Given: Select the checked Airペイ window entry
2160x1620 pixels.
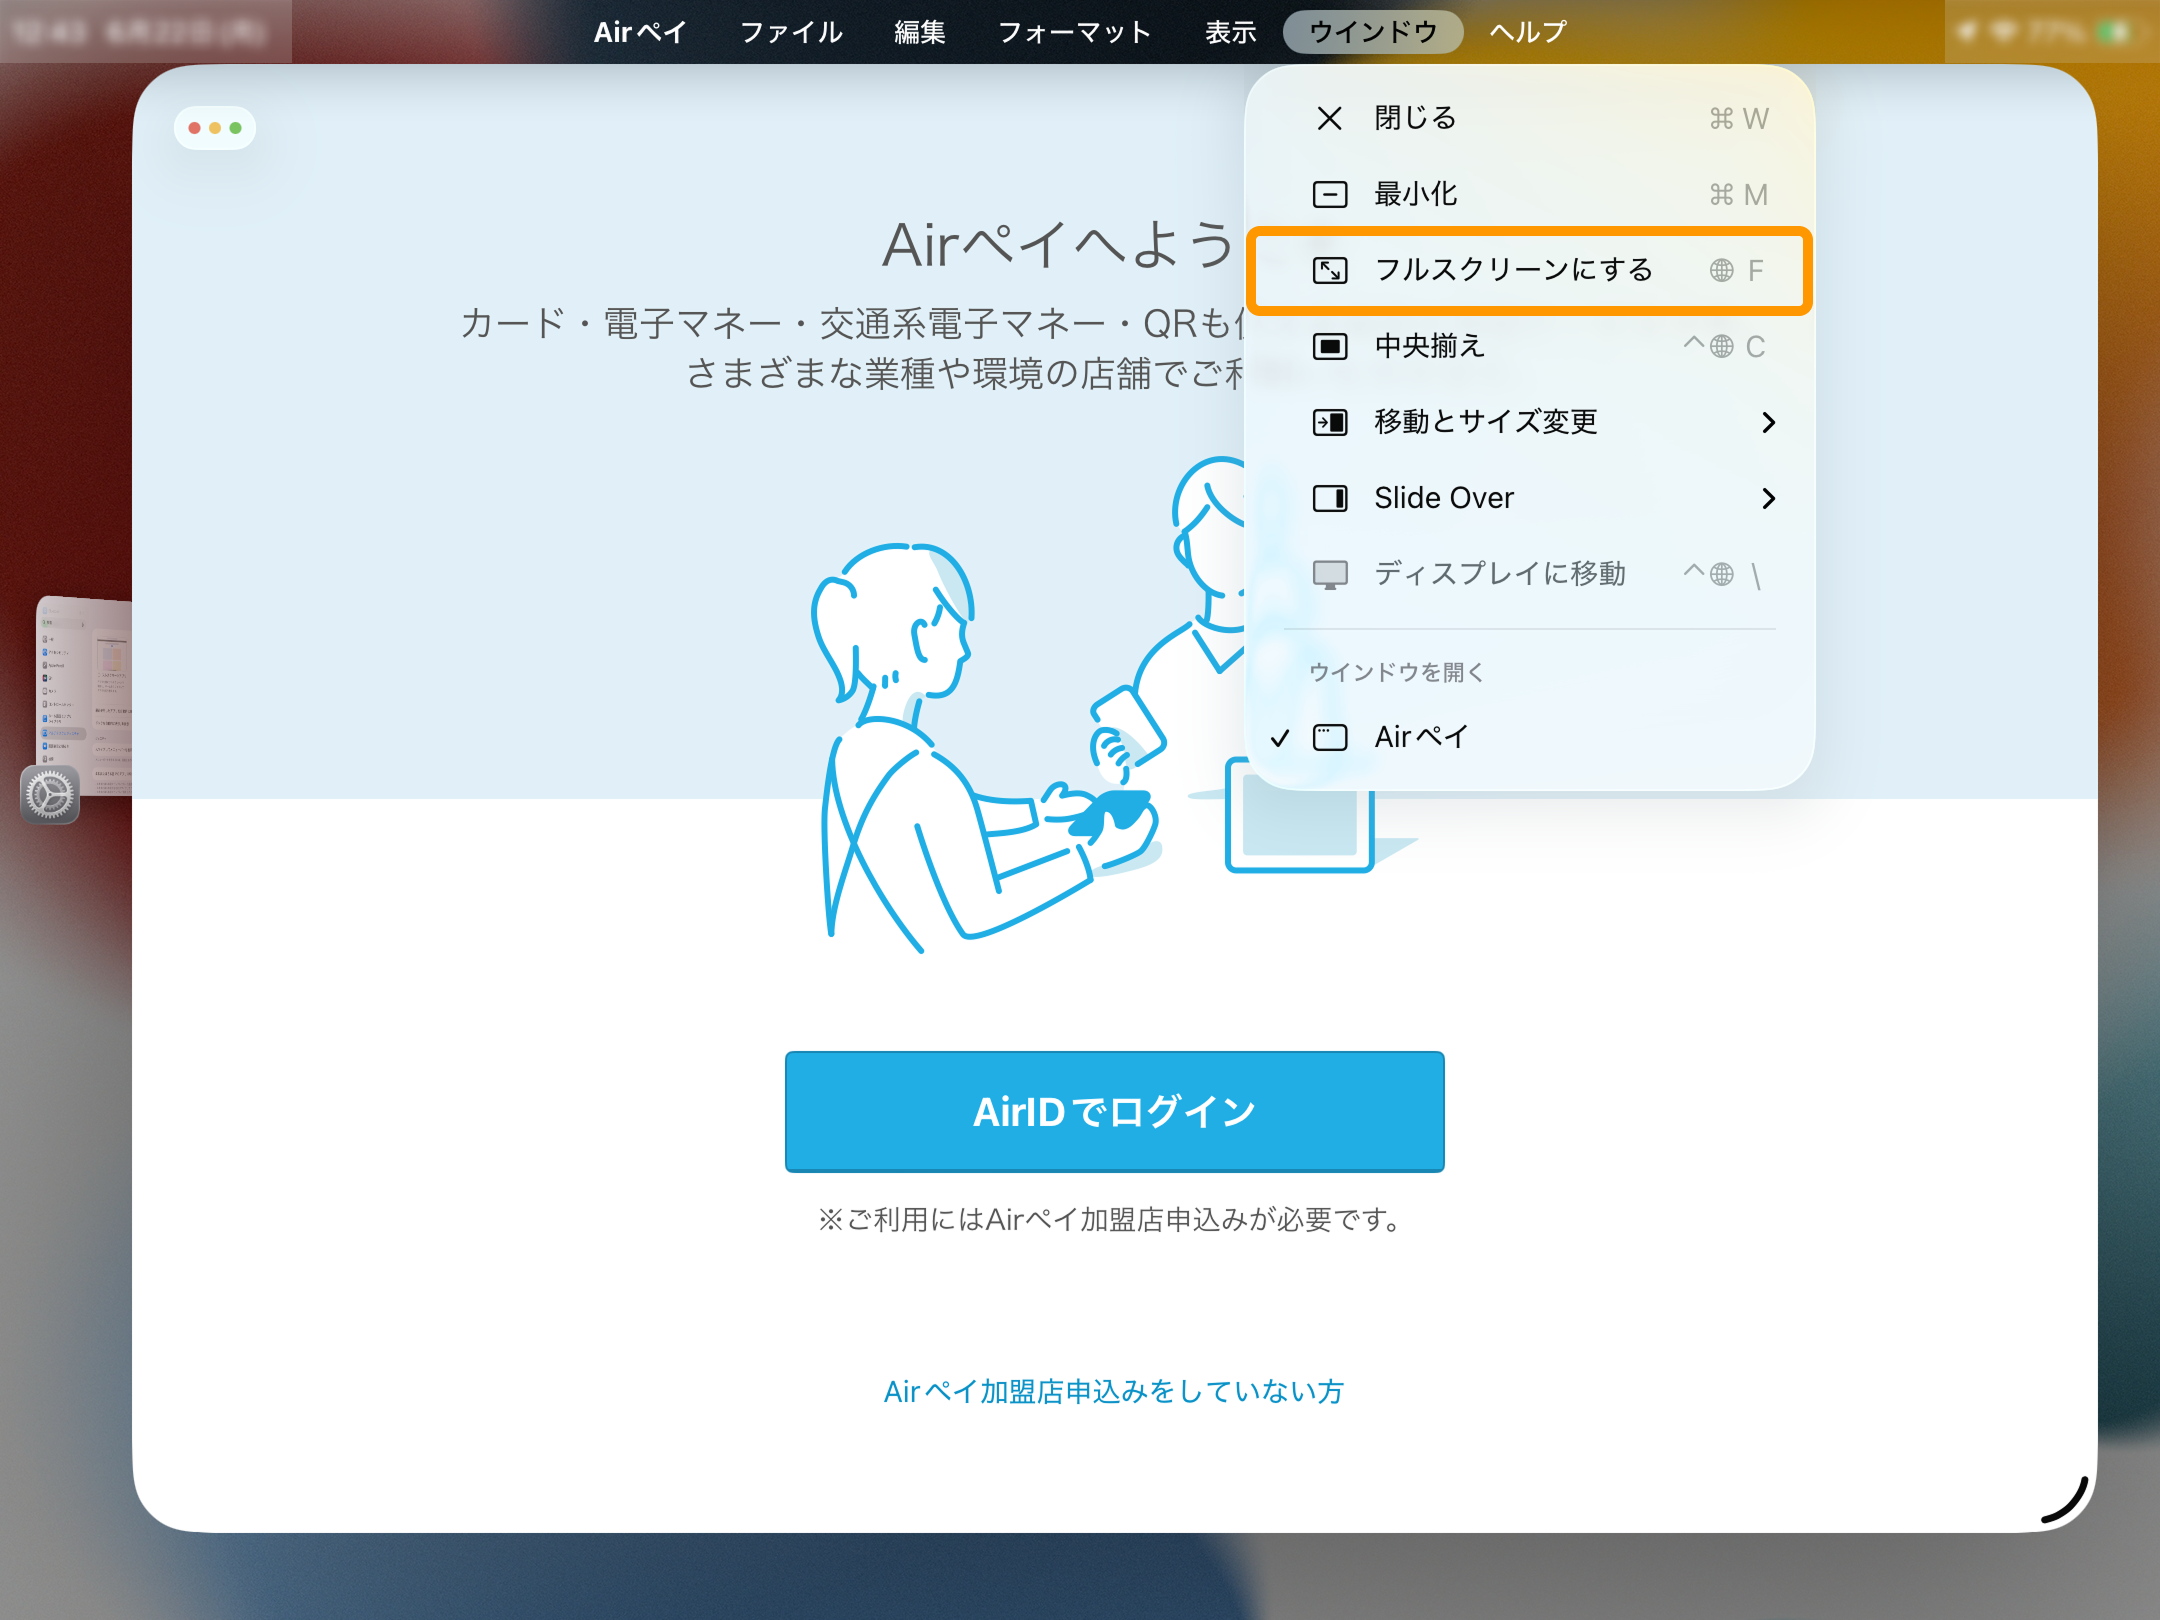Looking at the screenshot, I should pyautogui.click(x=1530, y=738).
